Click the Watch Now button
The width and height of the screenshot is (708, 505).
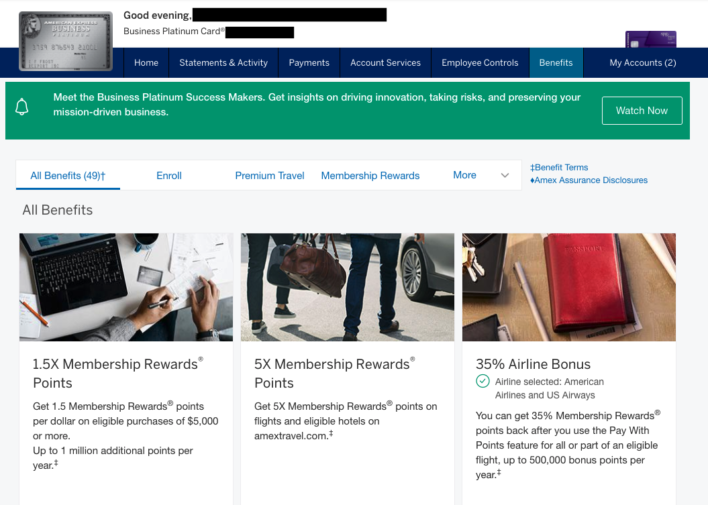point(642,111)
